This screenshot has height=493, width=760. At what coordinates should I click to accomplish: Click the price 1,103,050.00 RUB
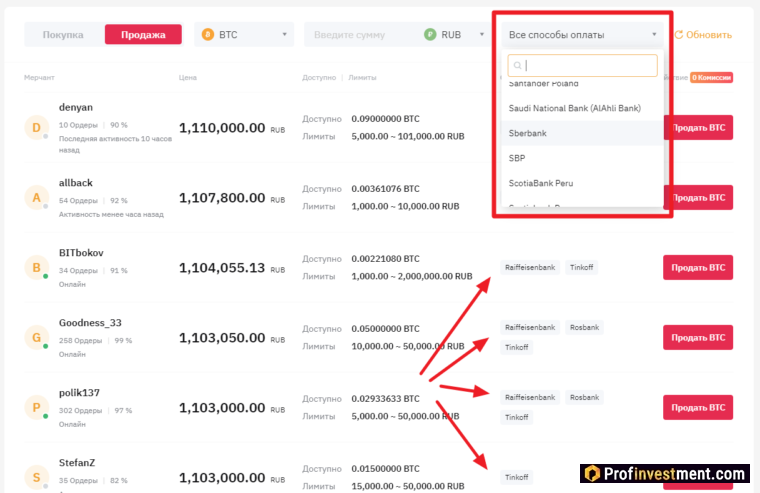232,338
